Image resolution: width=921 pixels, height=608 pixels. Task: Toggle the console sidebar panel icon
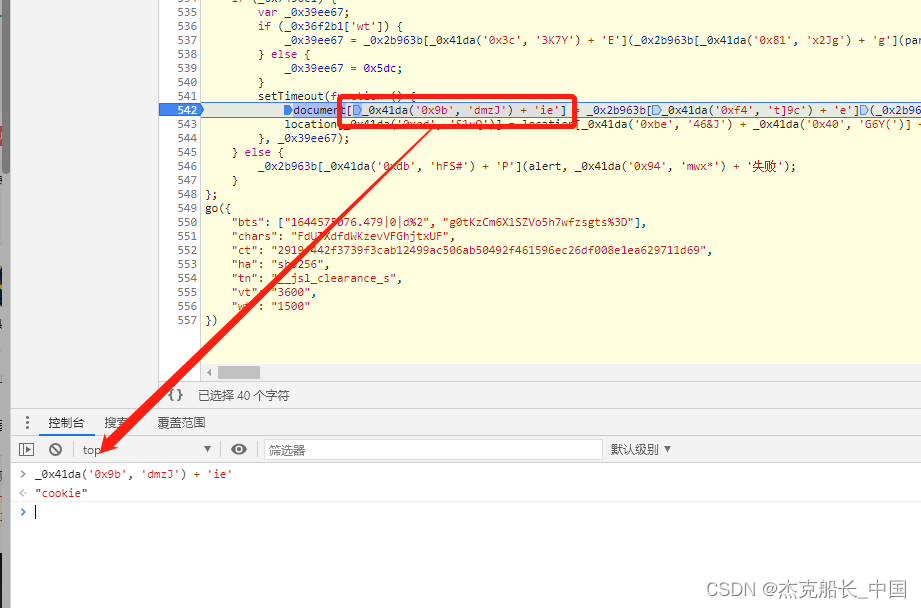coord(26,450)
